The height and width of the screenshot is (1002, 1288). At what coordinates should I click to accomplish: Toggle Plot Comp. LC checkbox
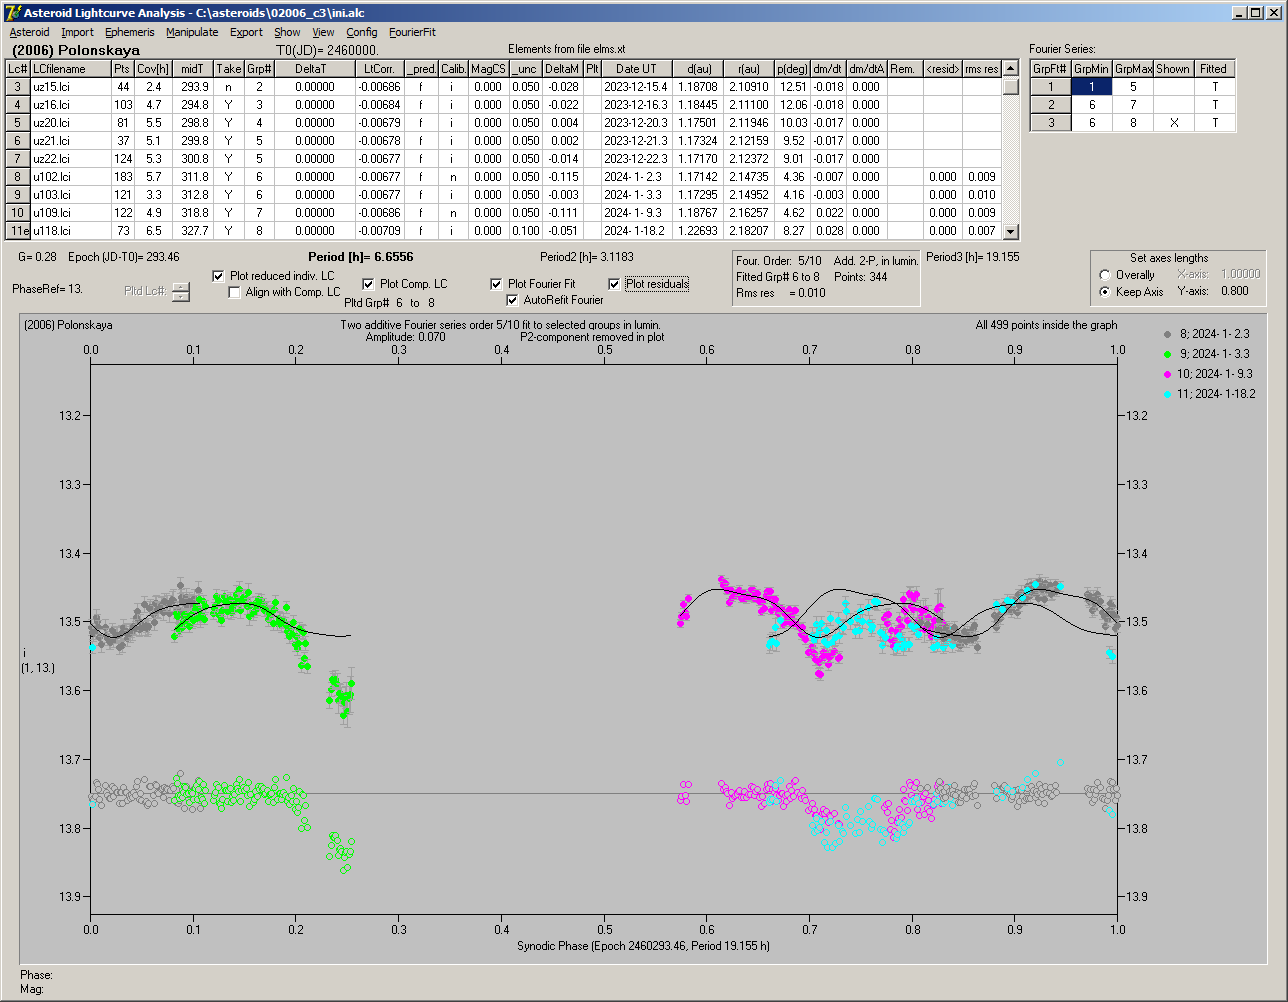coord(368,284)
